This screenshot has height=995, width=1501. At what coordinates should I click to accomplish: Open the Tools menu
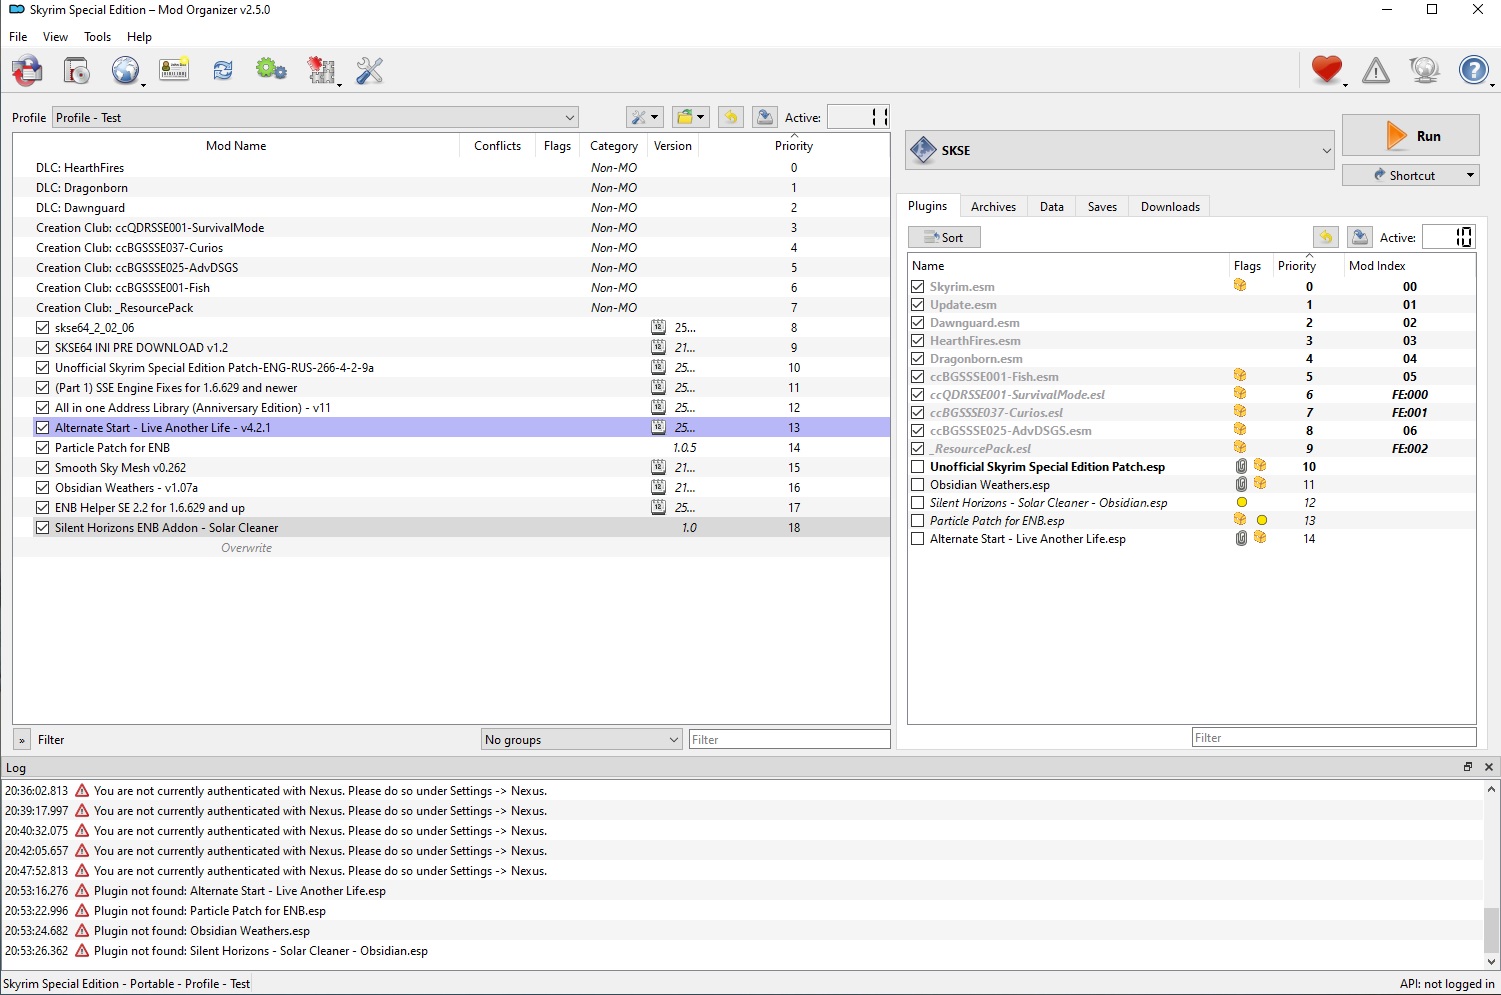click(x=97, y=37)
